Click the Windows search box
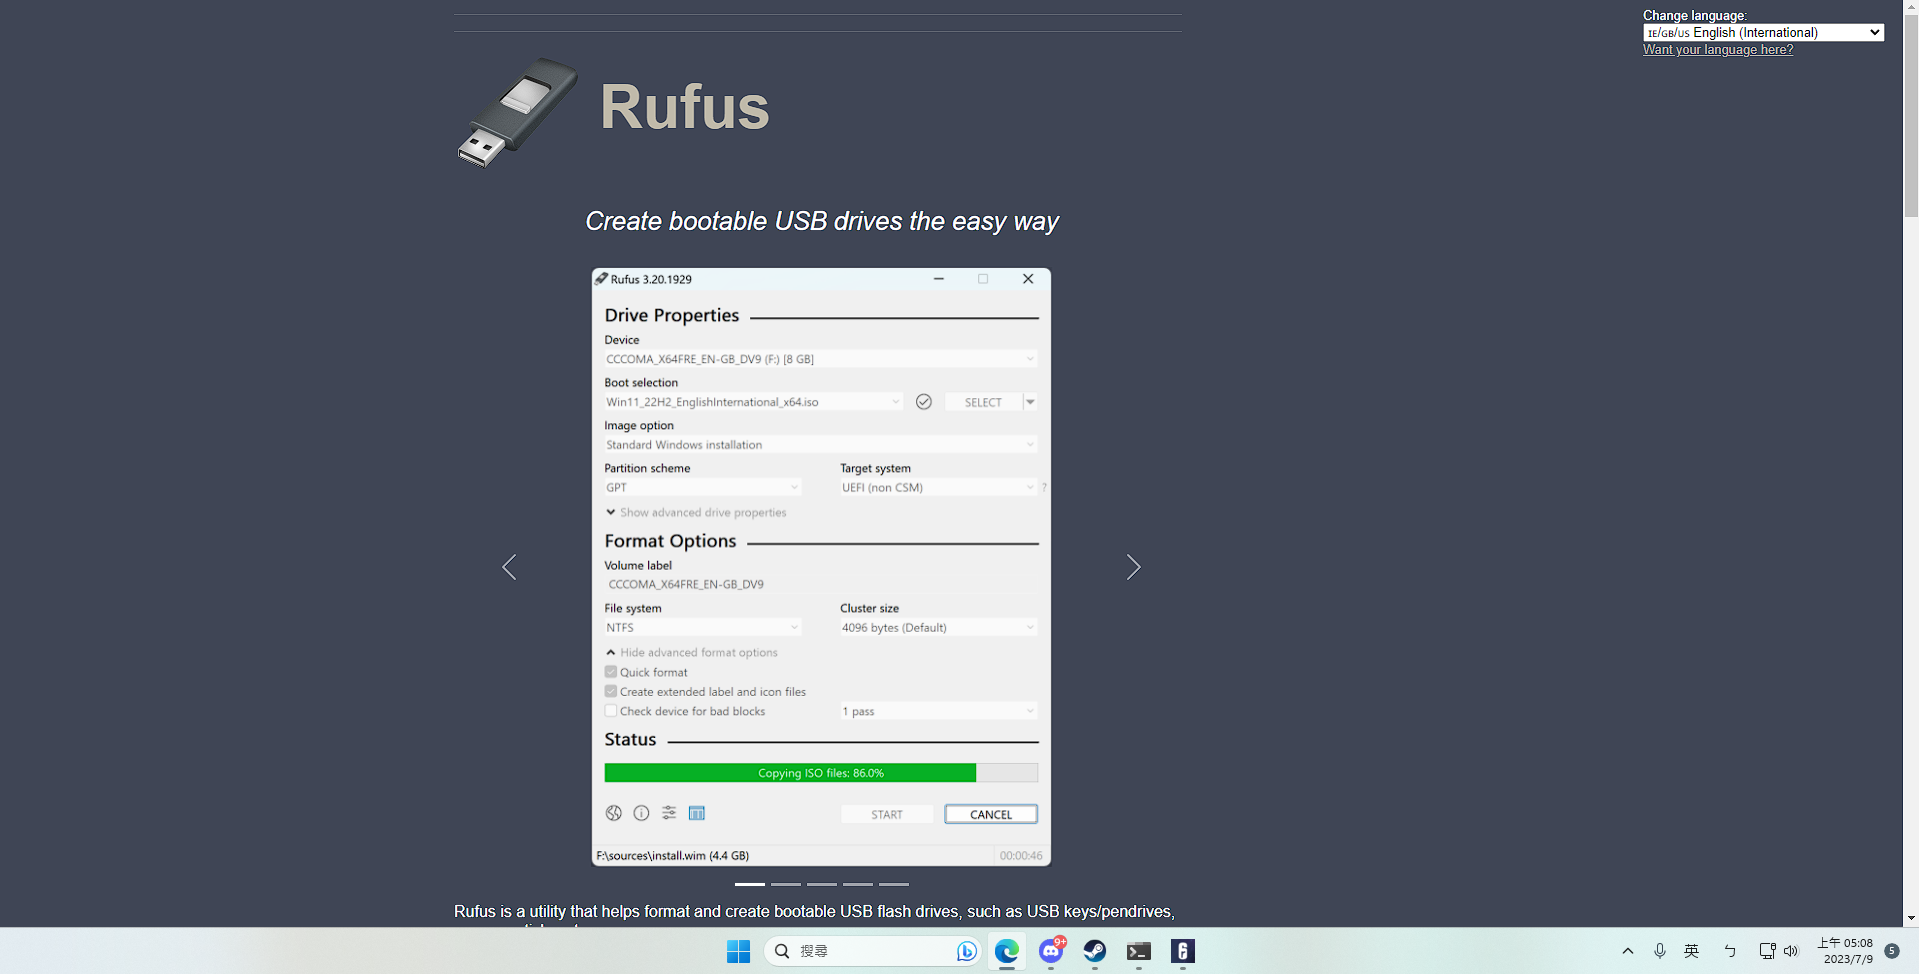Image resolution: width=1919 pixels, height=974 pixels. 870,951
